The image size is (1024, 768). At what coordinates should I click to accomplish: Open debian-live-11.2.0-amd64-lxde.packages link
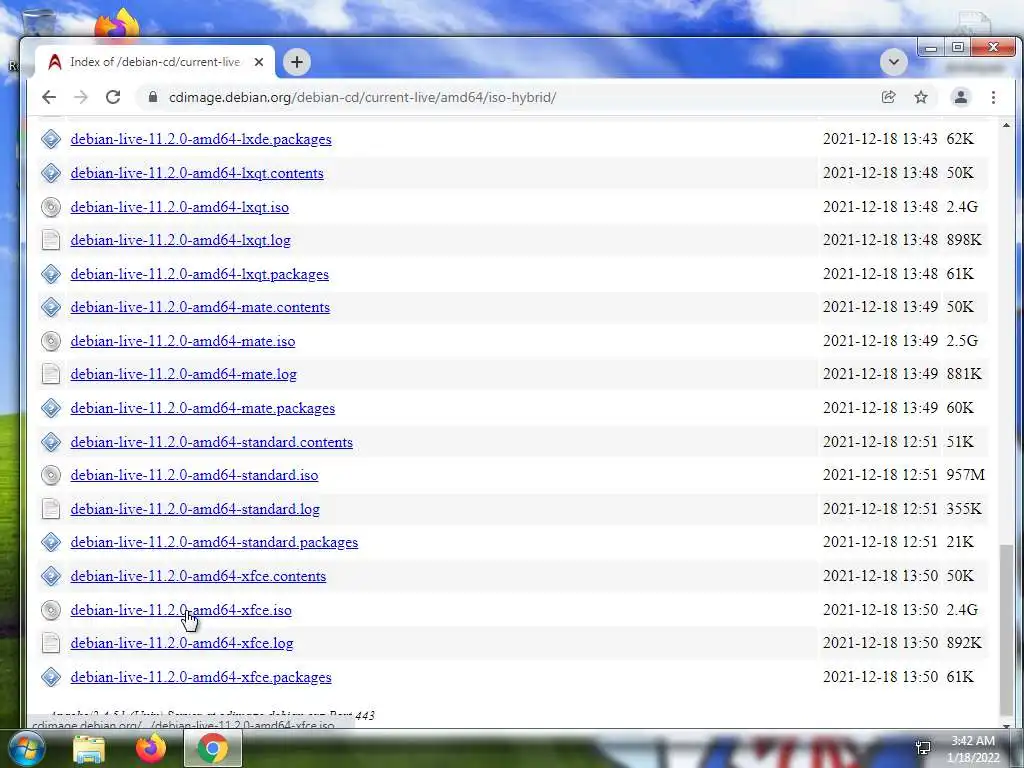pyautogui.click(x=201, y=139)
